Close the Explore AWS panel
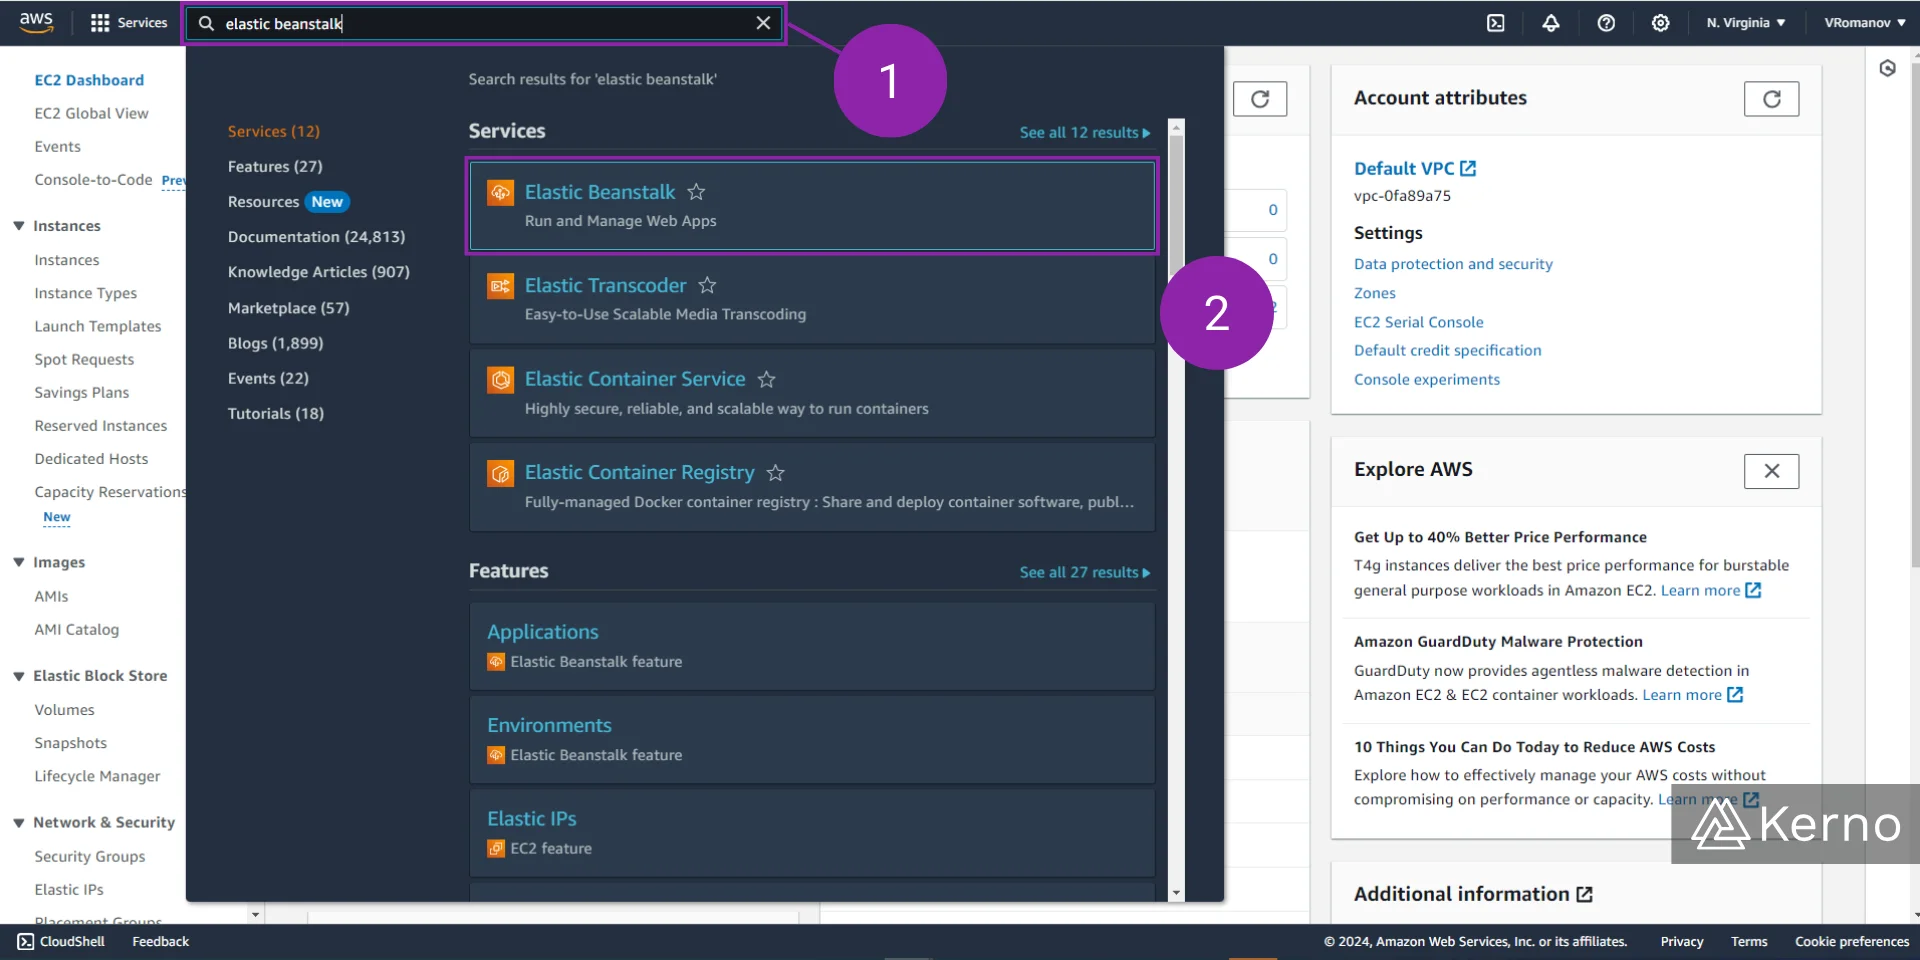The height and width of the screenshot is (960, 1920). click(x=1771, y=471)
